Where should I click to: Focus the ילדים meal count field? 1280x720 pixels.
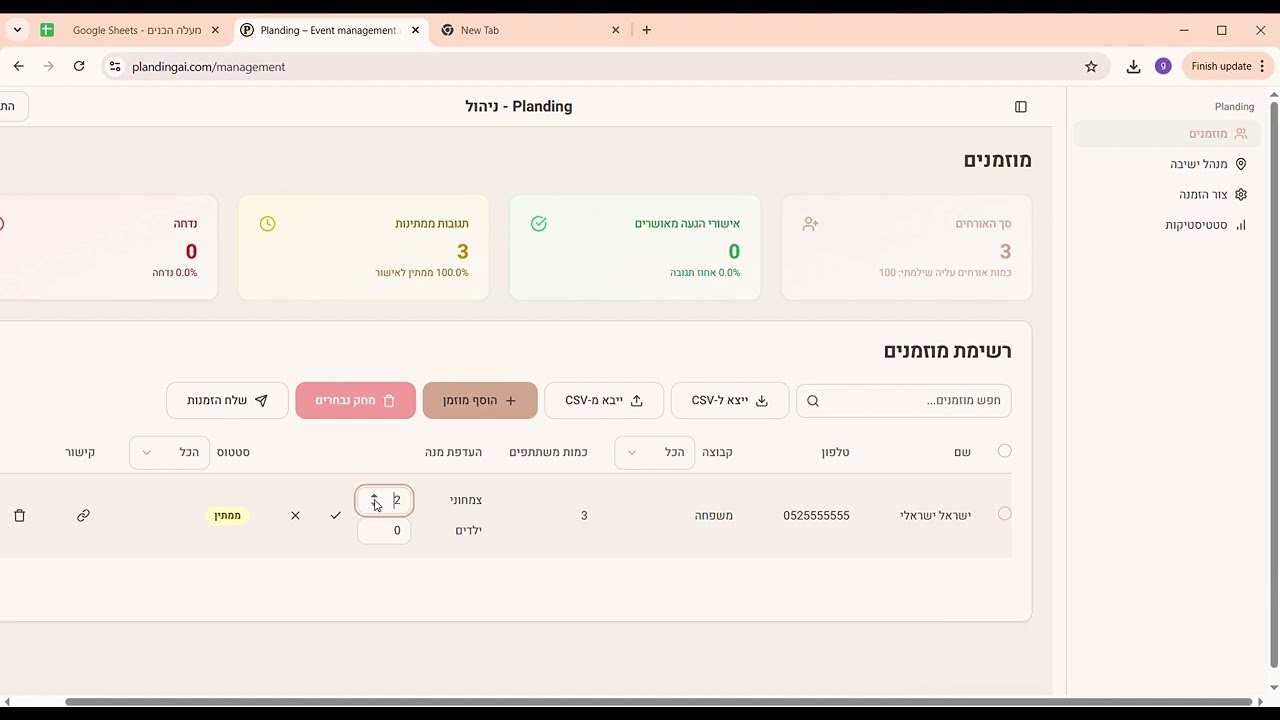coord(384,531)
